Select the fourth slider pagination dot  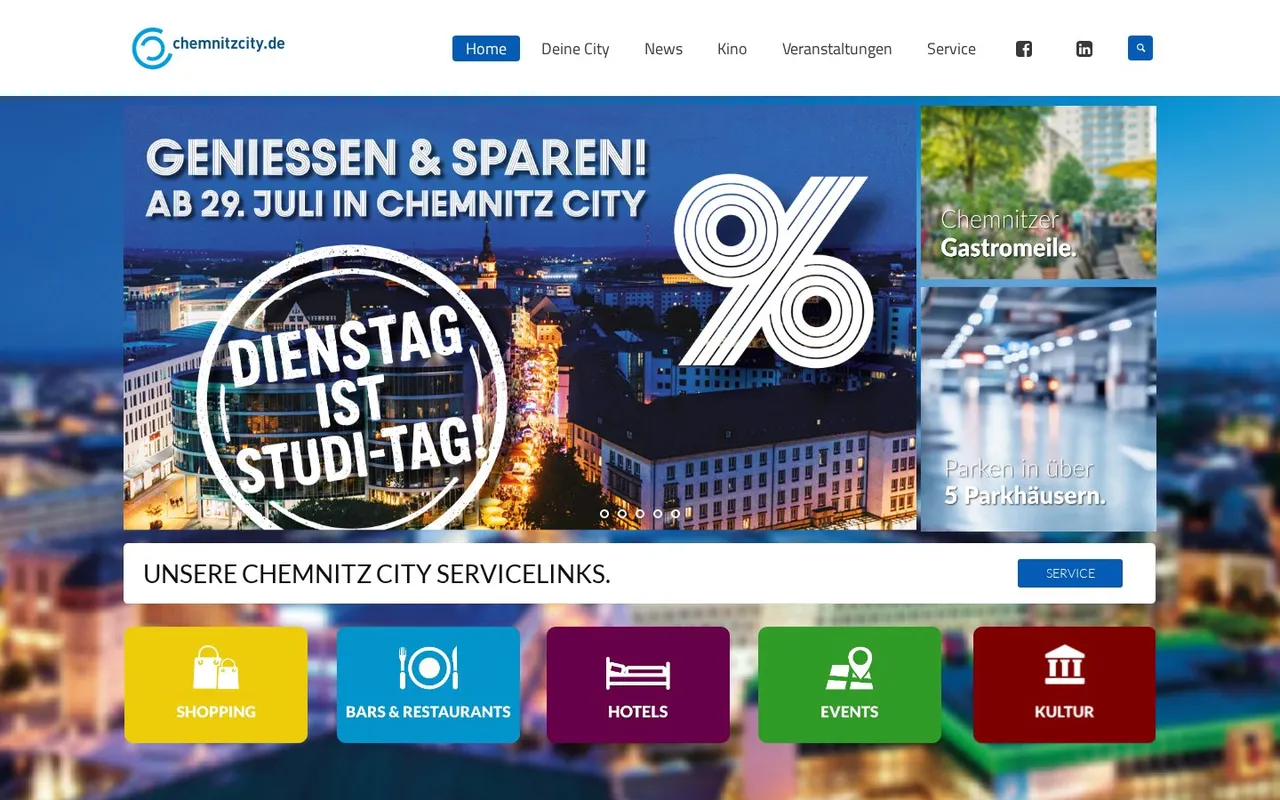pyautogui.click(x=657, y=513)
